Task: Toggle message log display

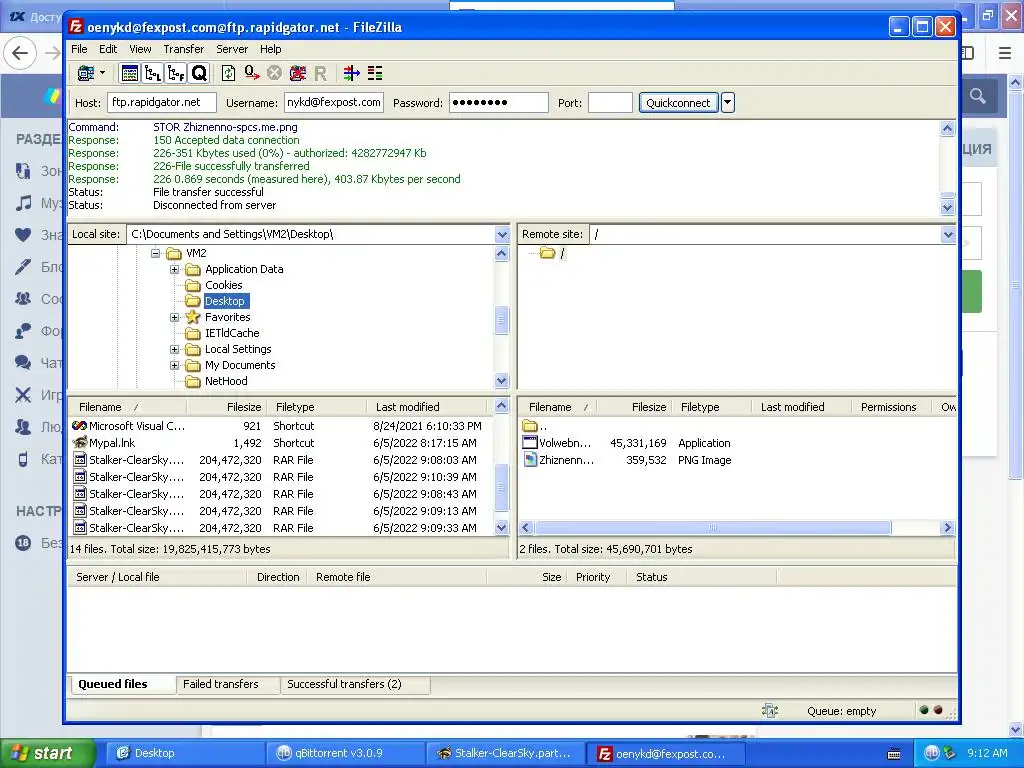Action: point(129,73)
